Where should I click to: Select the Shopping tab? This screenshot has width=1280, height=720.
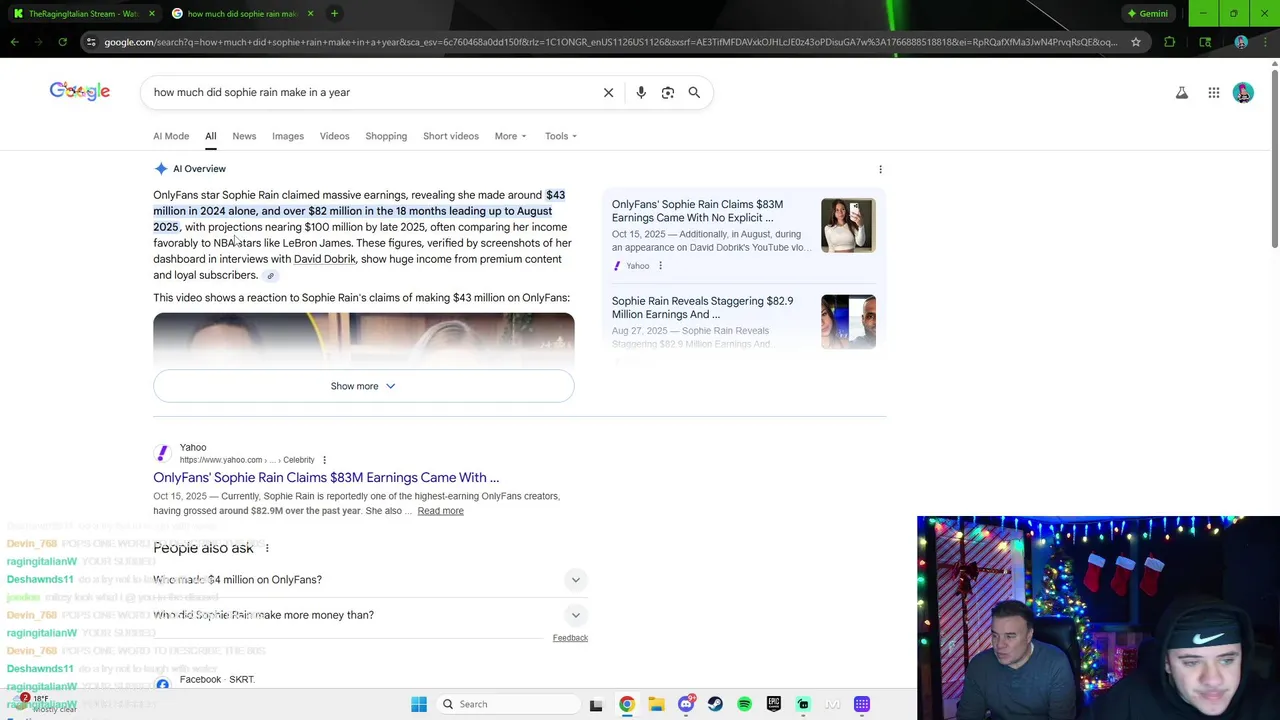tap(386, 136)
